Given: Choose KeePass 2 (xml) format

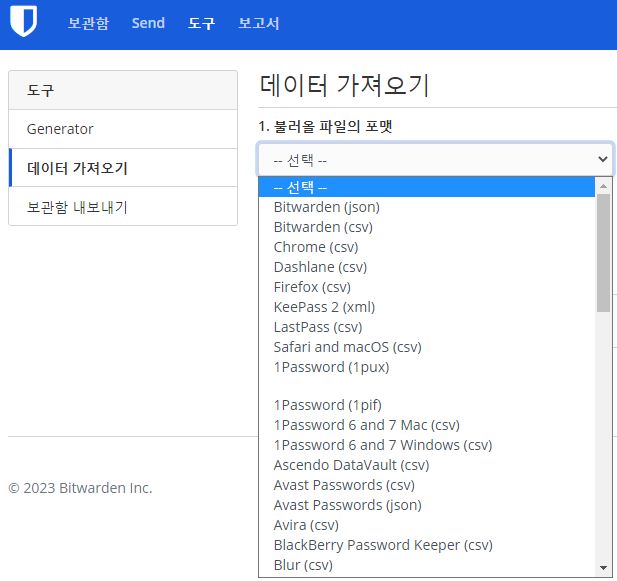Looking at the screenshot, I should coord(427,307).
